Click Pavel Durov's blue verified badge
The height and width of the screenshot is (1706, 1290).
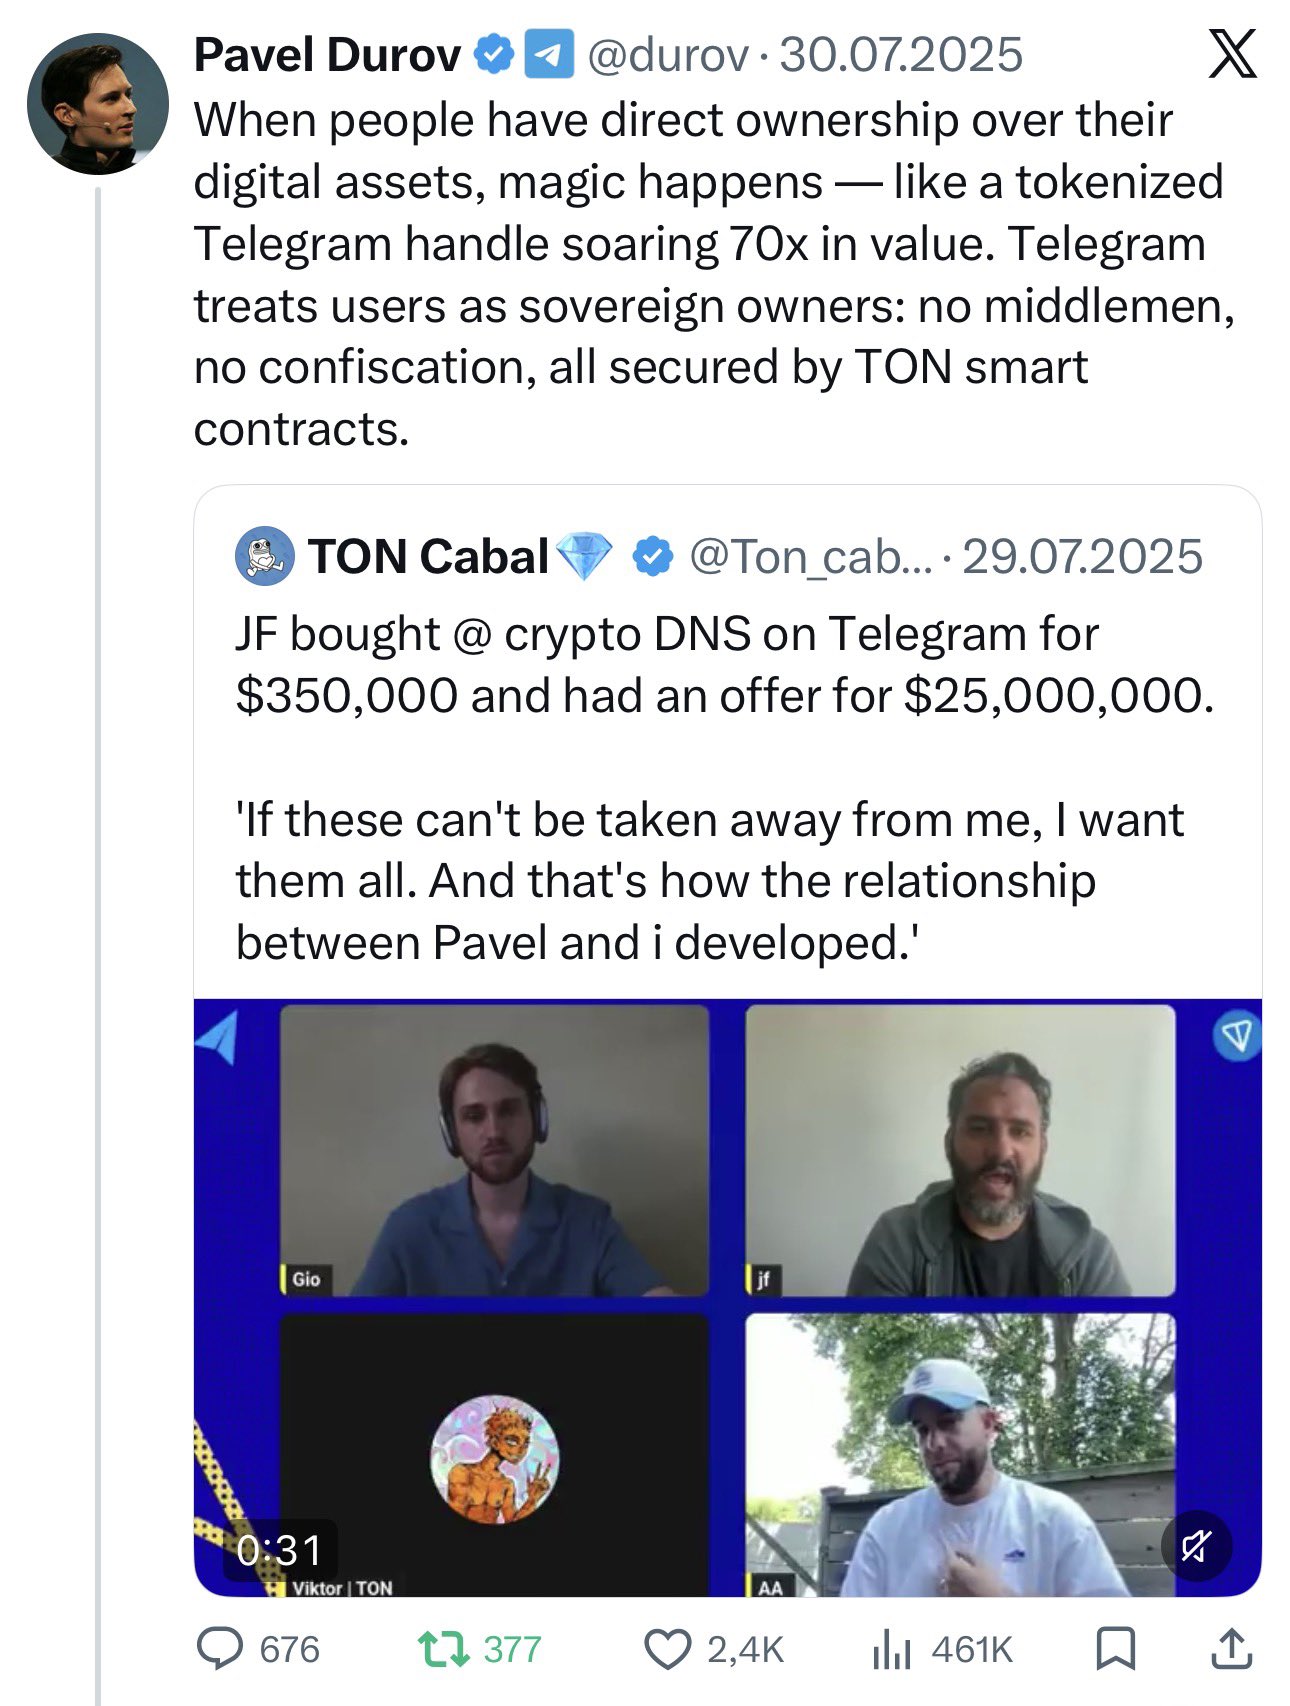494,54
